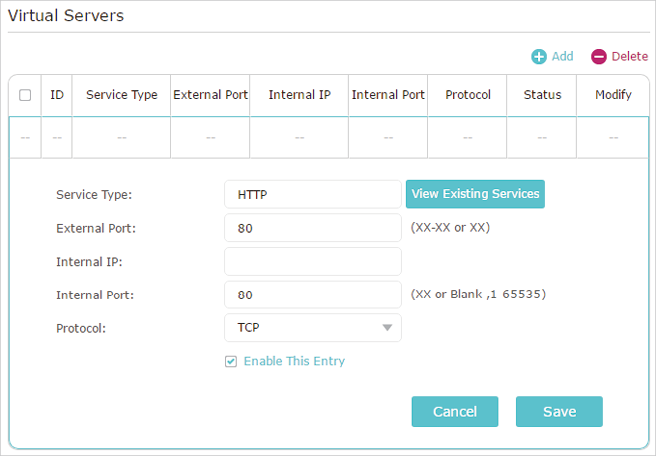
Task: Click the Cancel button
Action: 455,412
